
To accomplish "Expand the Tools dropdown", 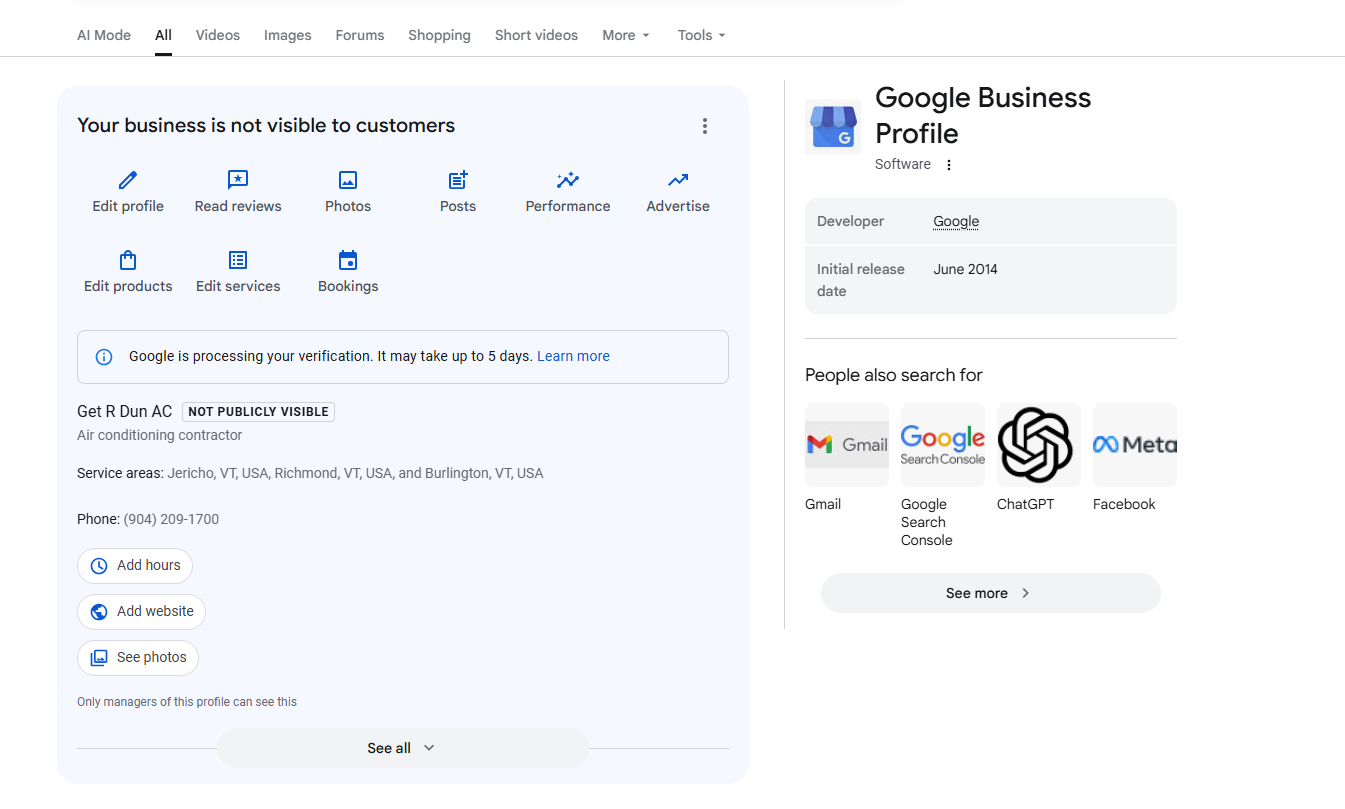I will pos(701,35).
